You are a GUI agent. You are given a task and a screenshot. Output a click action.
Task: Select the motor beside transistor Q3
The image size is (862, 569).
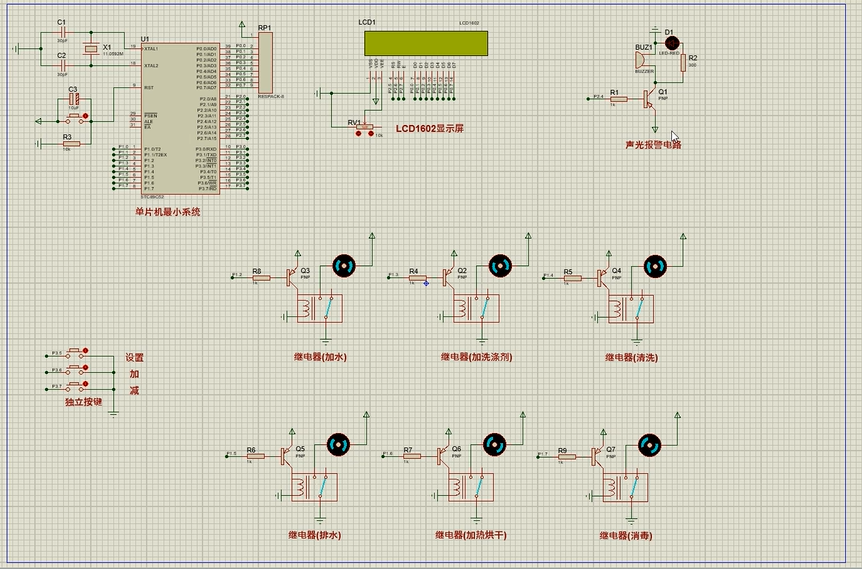click(x=344, y=266)
